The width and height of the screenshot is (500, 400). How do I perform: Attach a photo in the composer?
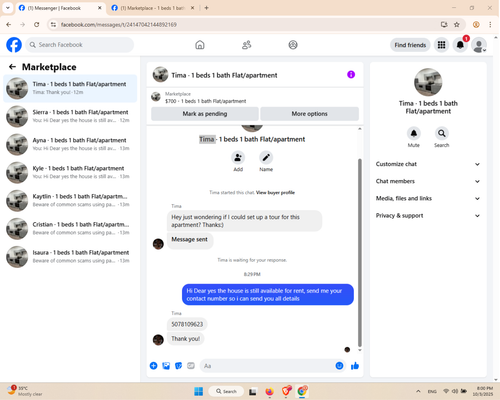pos(166,366)
